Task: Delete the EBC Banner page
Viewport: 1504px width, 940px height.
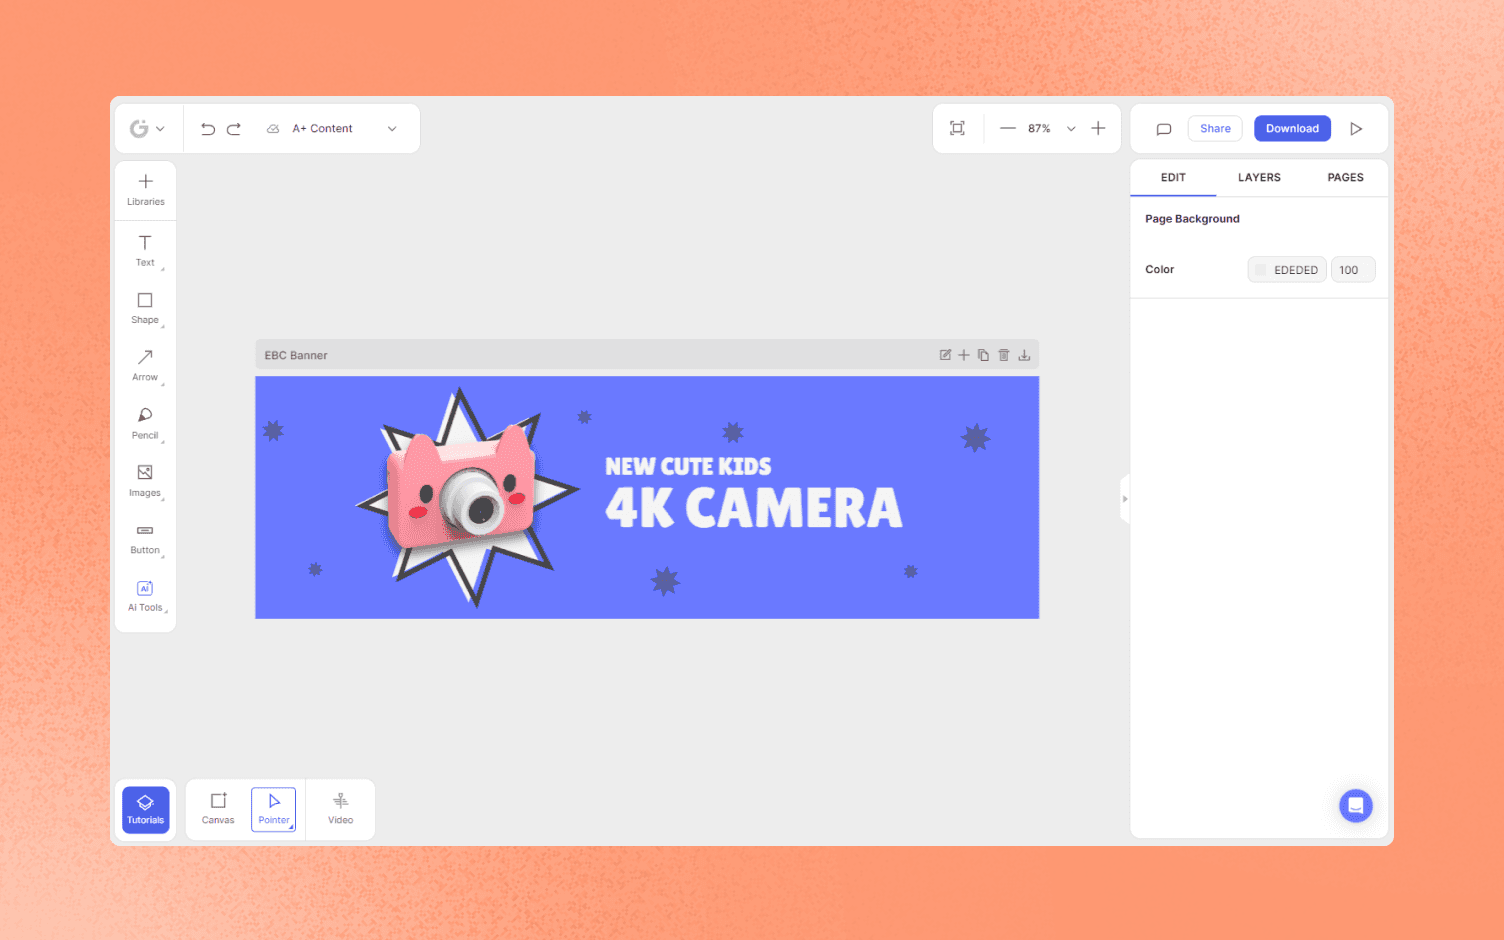Action: tap(1003, 354)
